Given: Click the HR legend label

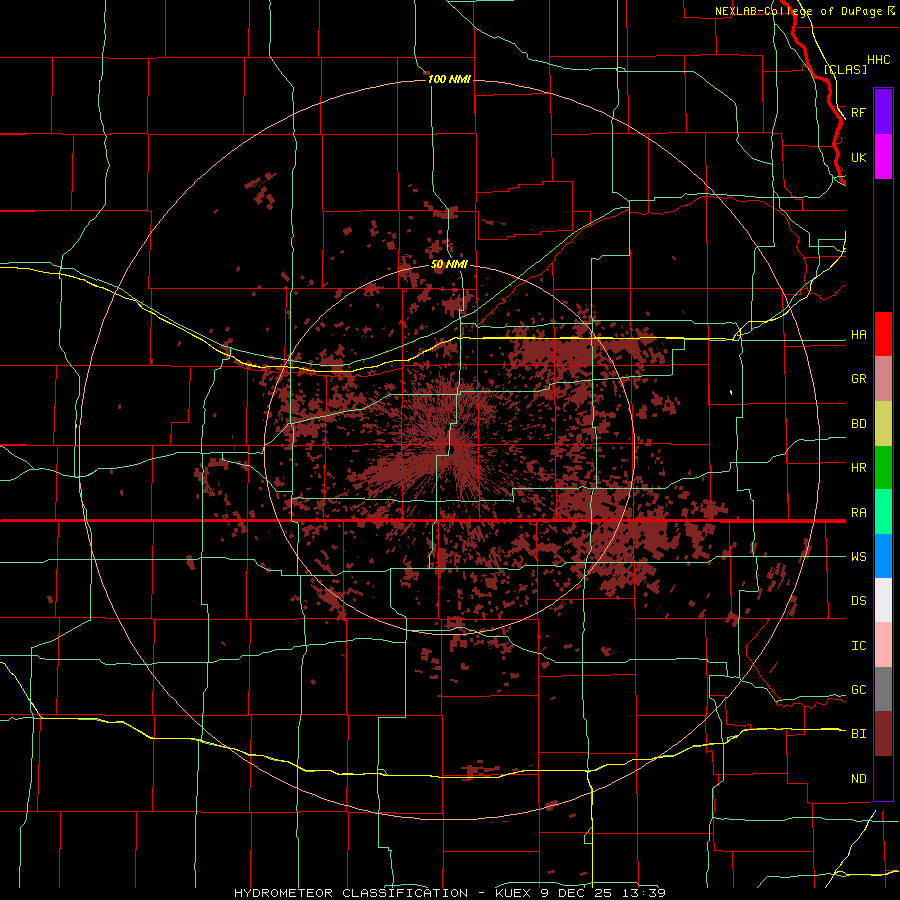Looking at the screenshot, I should pos(859,468).
